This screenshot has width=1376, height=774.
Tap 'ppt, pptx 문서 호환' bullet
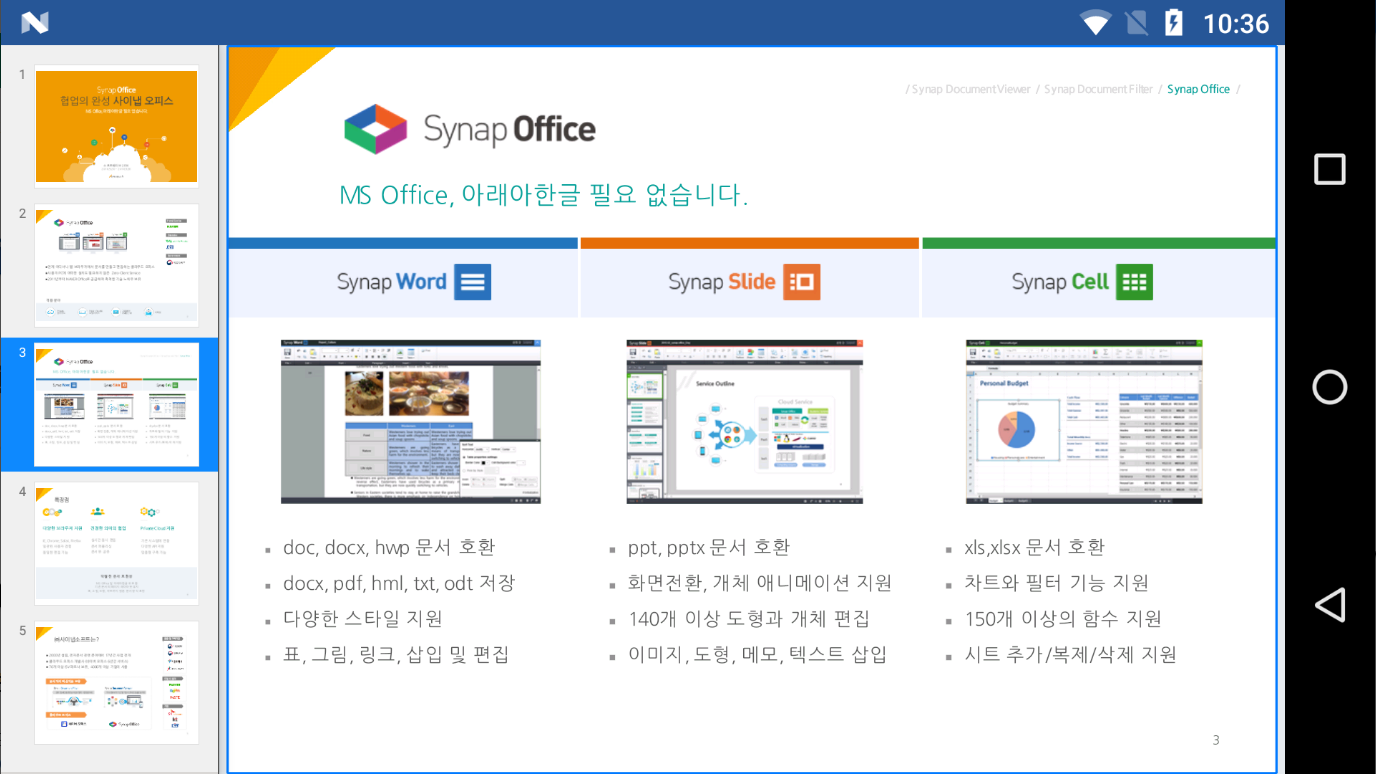[x=709, y=547]
